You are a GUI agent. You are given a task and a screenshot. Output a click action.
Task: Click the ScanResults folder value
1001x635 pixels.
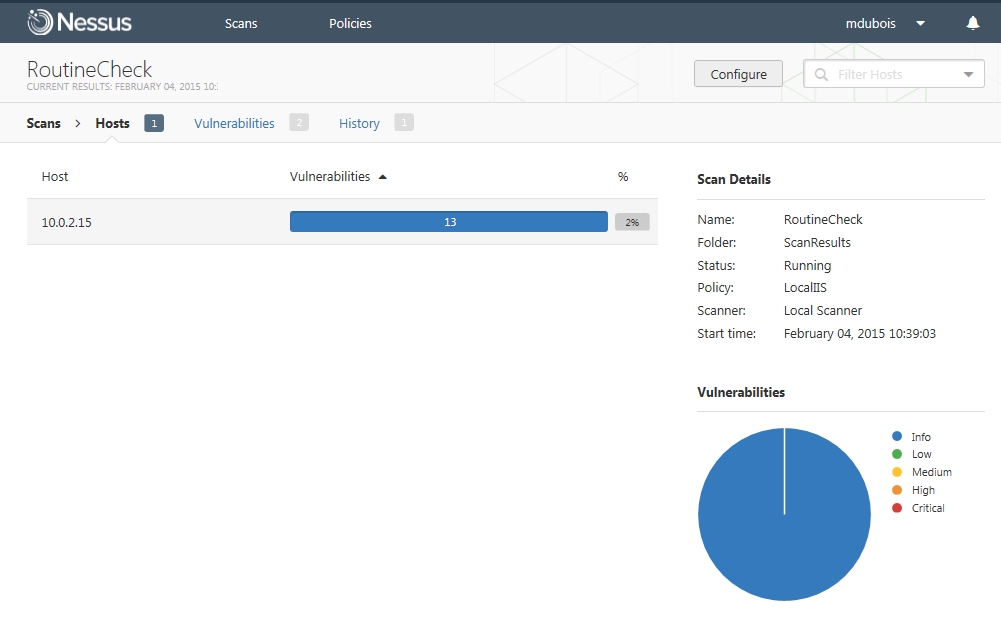[817, 243]
